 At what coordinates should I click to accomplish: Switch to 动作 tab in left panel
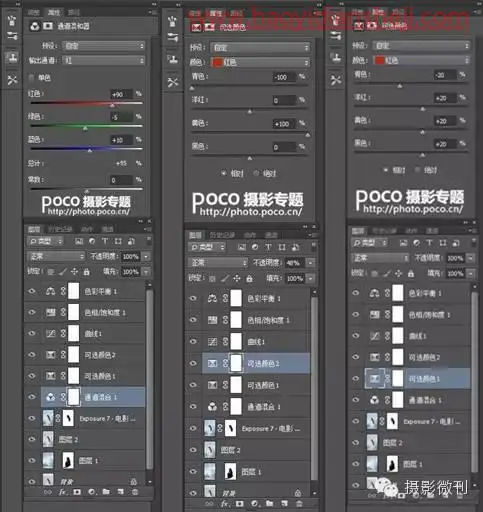pos(87,229)
